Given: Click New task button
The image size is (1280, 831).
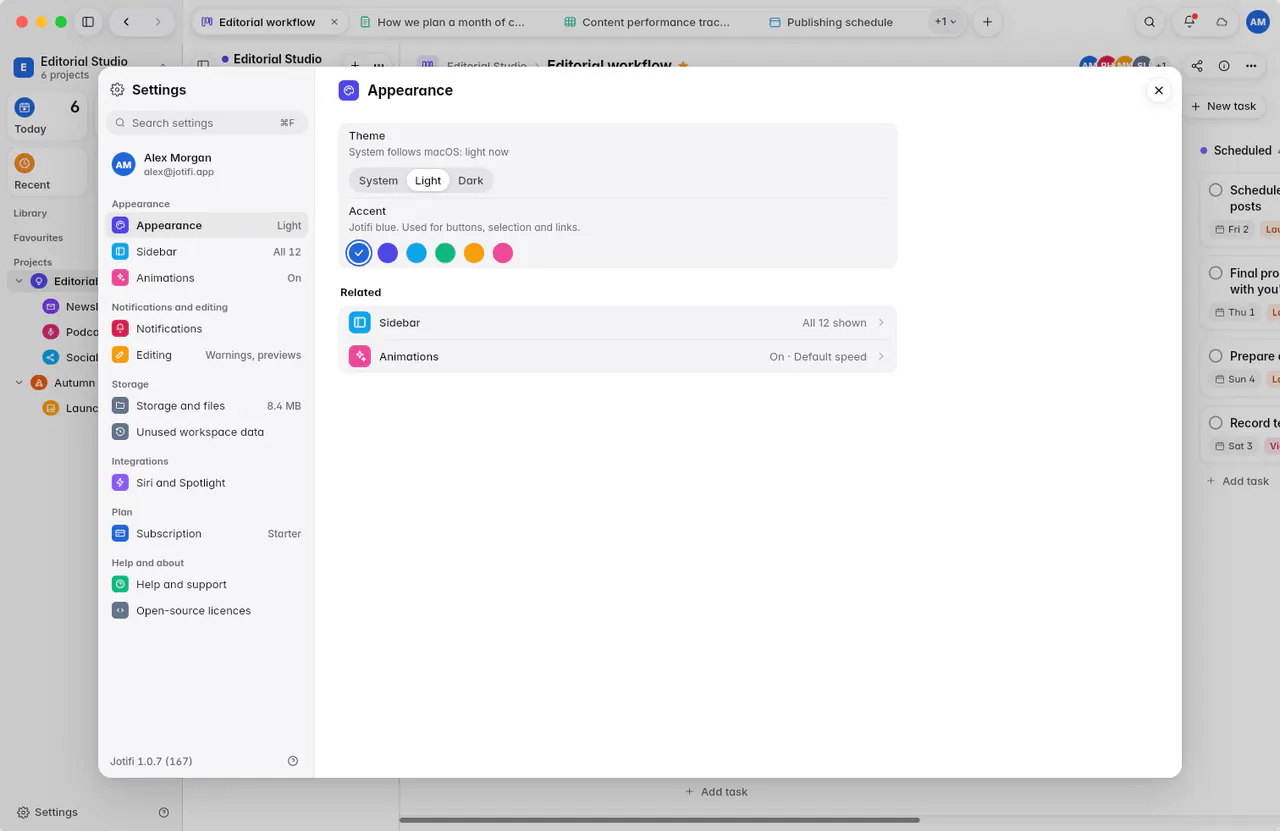Looking at the screenshot, I should [1224, 106].
